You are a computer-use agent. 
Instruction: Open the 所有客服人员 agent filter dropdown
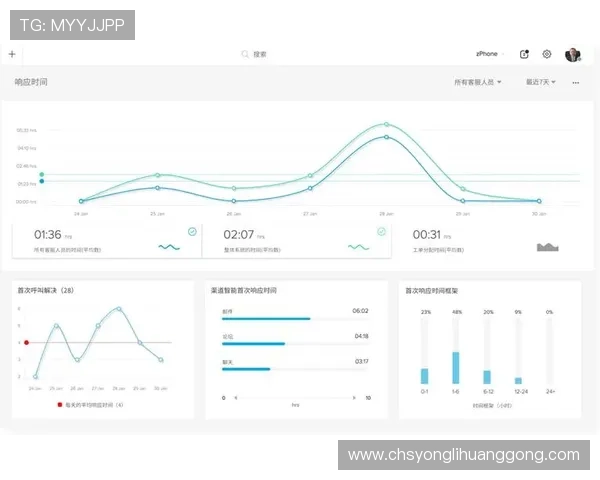(x=478, y=82)
